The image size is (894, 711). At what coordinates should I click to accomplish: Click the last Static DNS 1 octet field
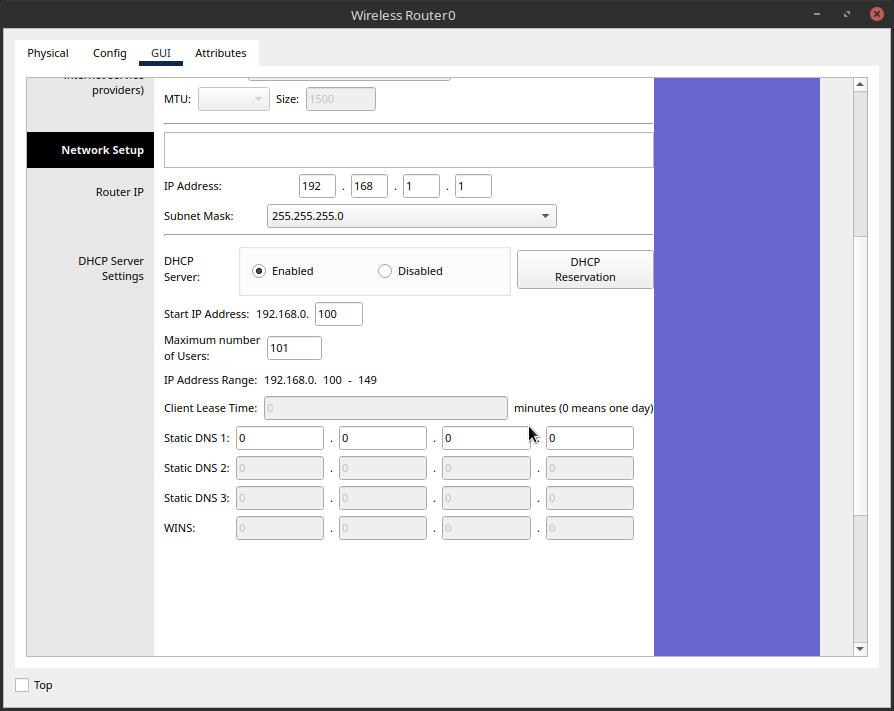coord(589,438)
